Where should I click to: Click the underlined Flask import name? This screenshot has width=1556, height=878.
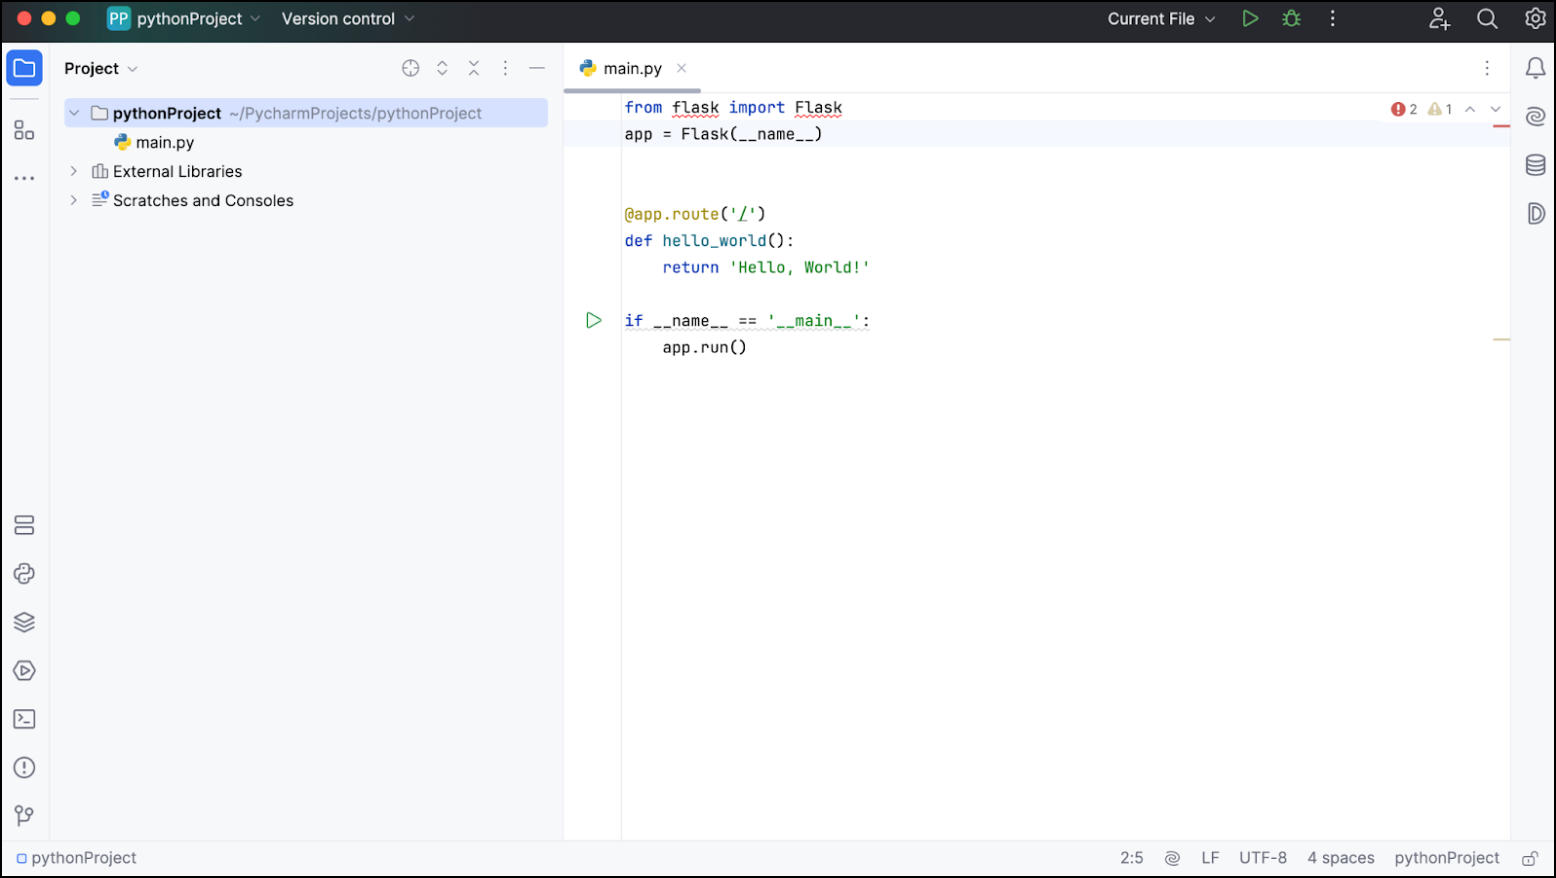coord(818,107)
